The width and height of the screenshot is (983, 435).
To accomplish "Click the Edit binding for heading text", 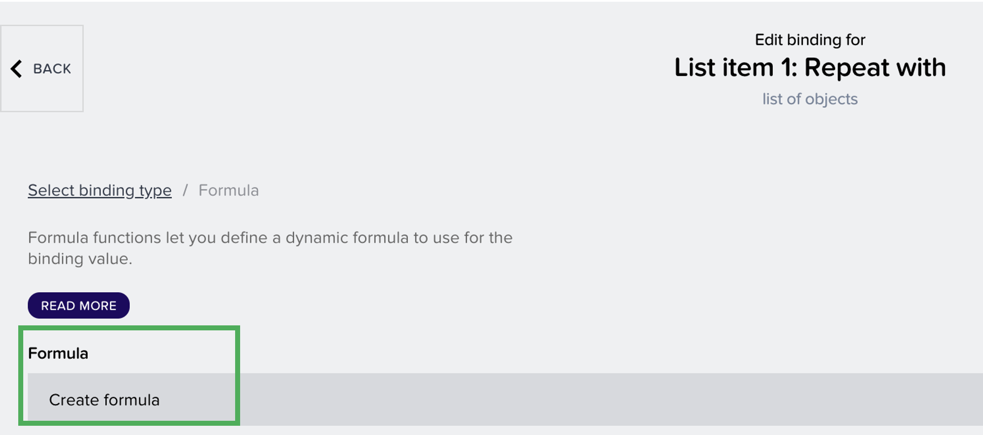I will pyautogui.click(x=809, y=40).
